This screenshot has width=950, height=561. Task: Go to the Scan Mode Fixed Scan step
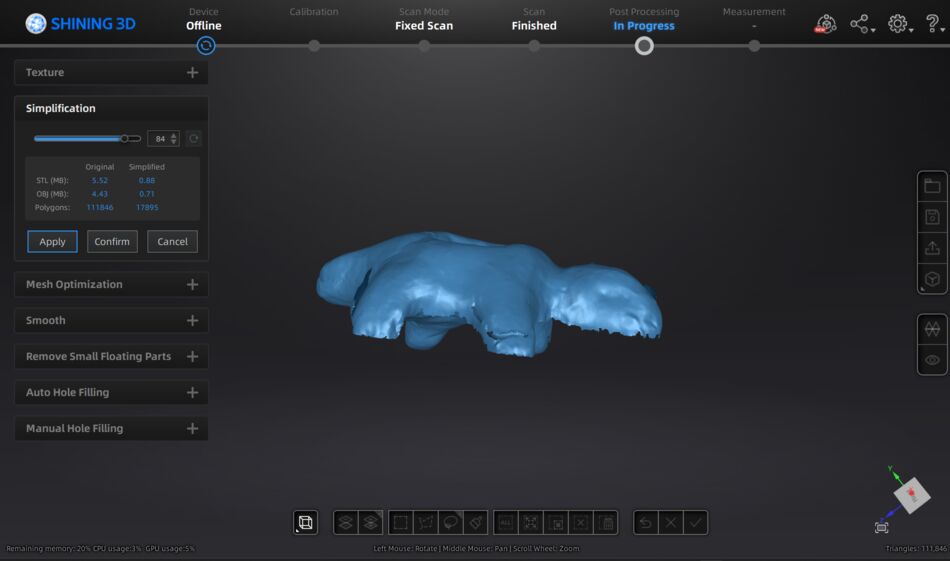click(424, 19)
